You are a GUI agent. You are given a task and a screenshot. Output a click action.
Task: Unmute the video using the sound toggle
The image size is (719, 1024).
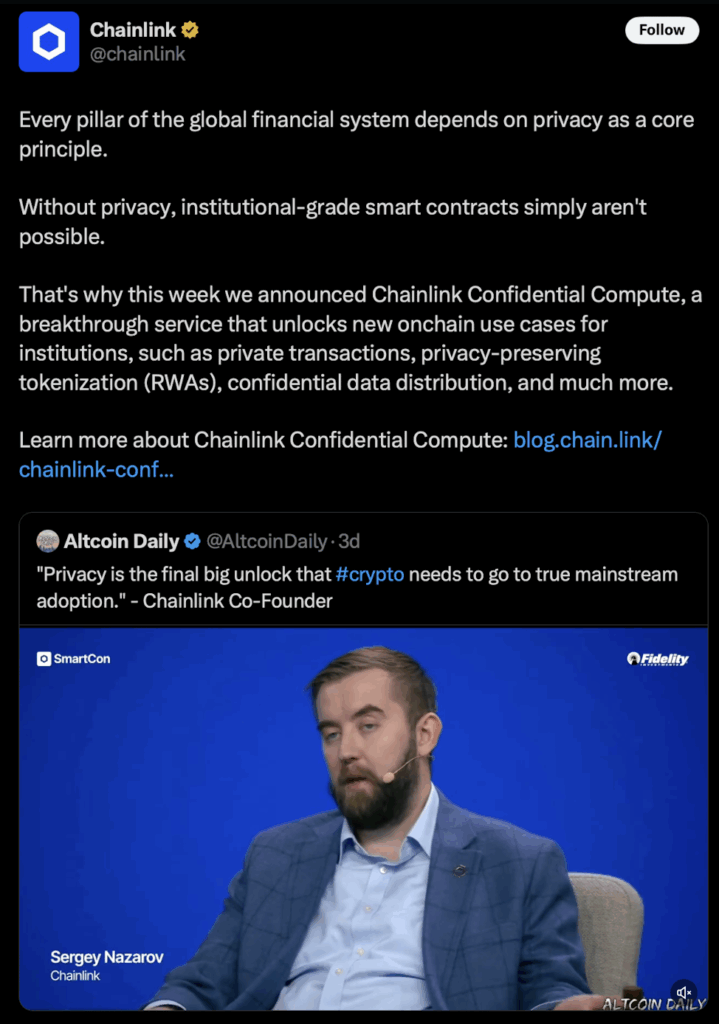(684, 991)
